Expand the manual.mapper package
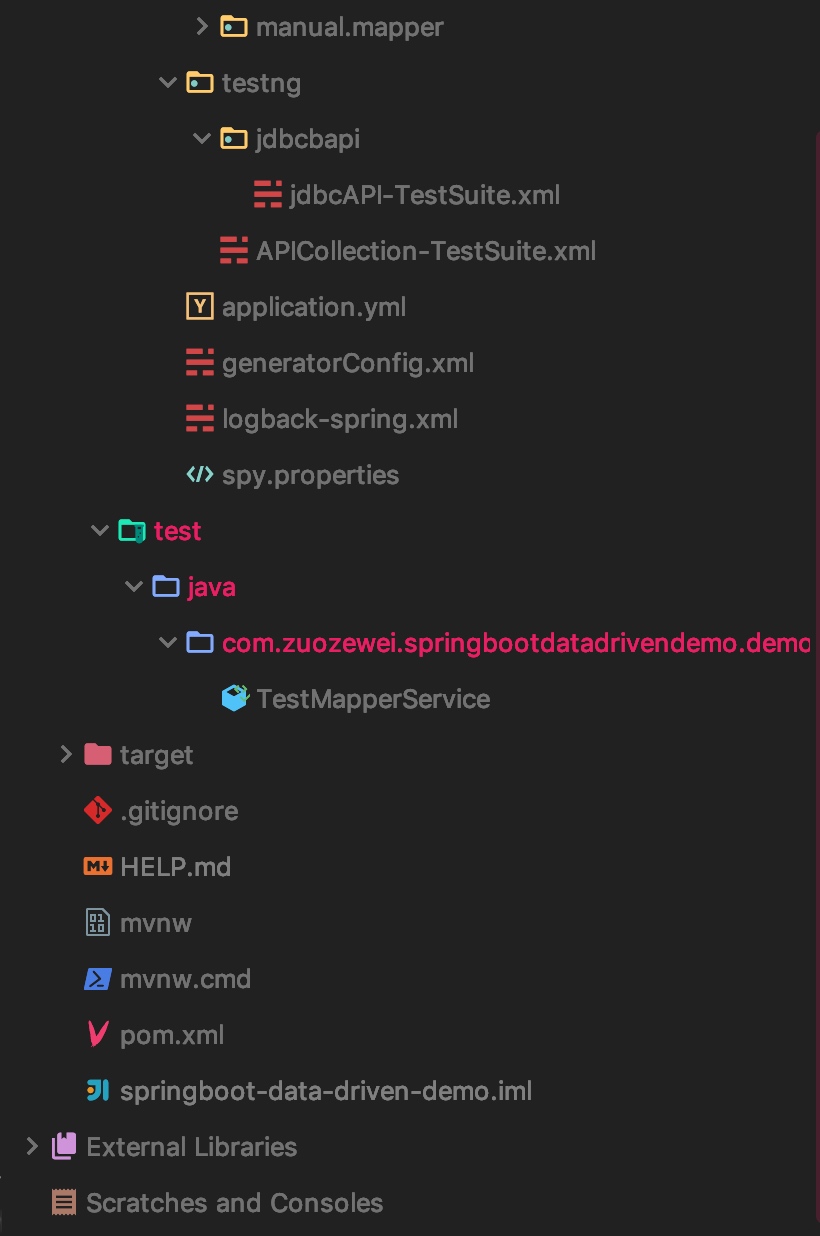Image resolution: width=820 pixels, height=1236 pixels. pos(201,26)
